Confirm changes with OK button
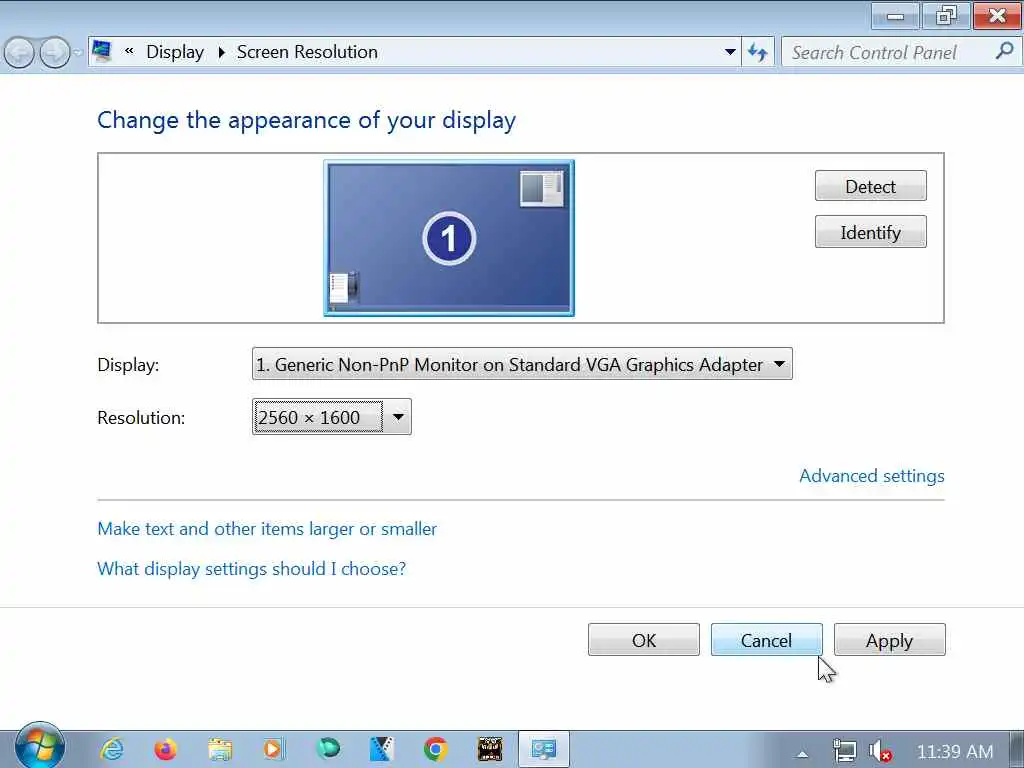 643,640
